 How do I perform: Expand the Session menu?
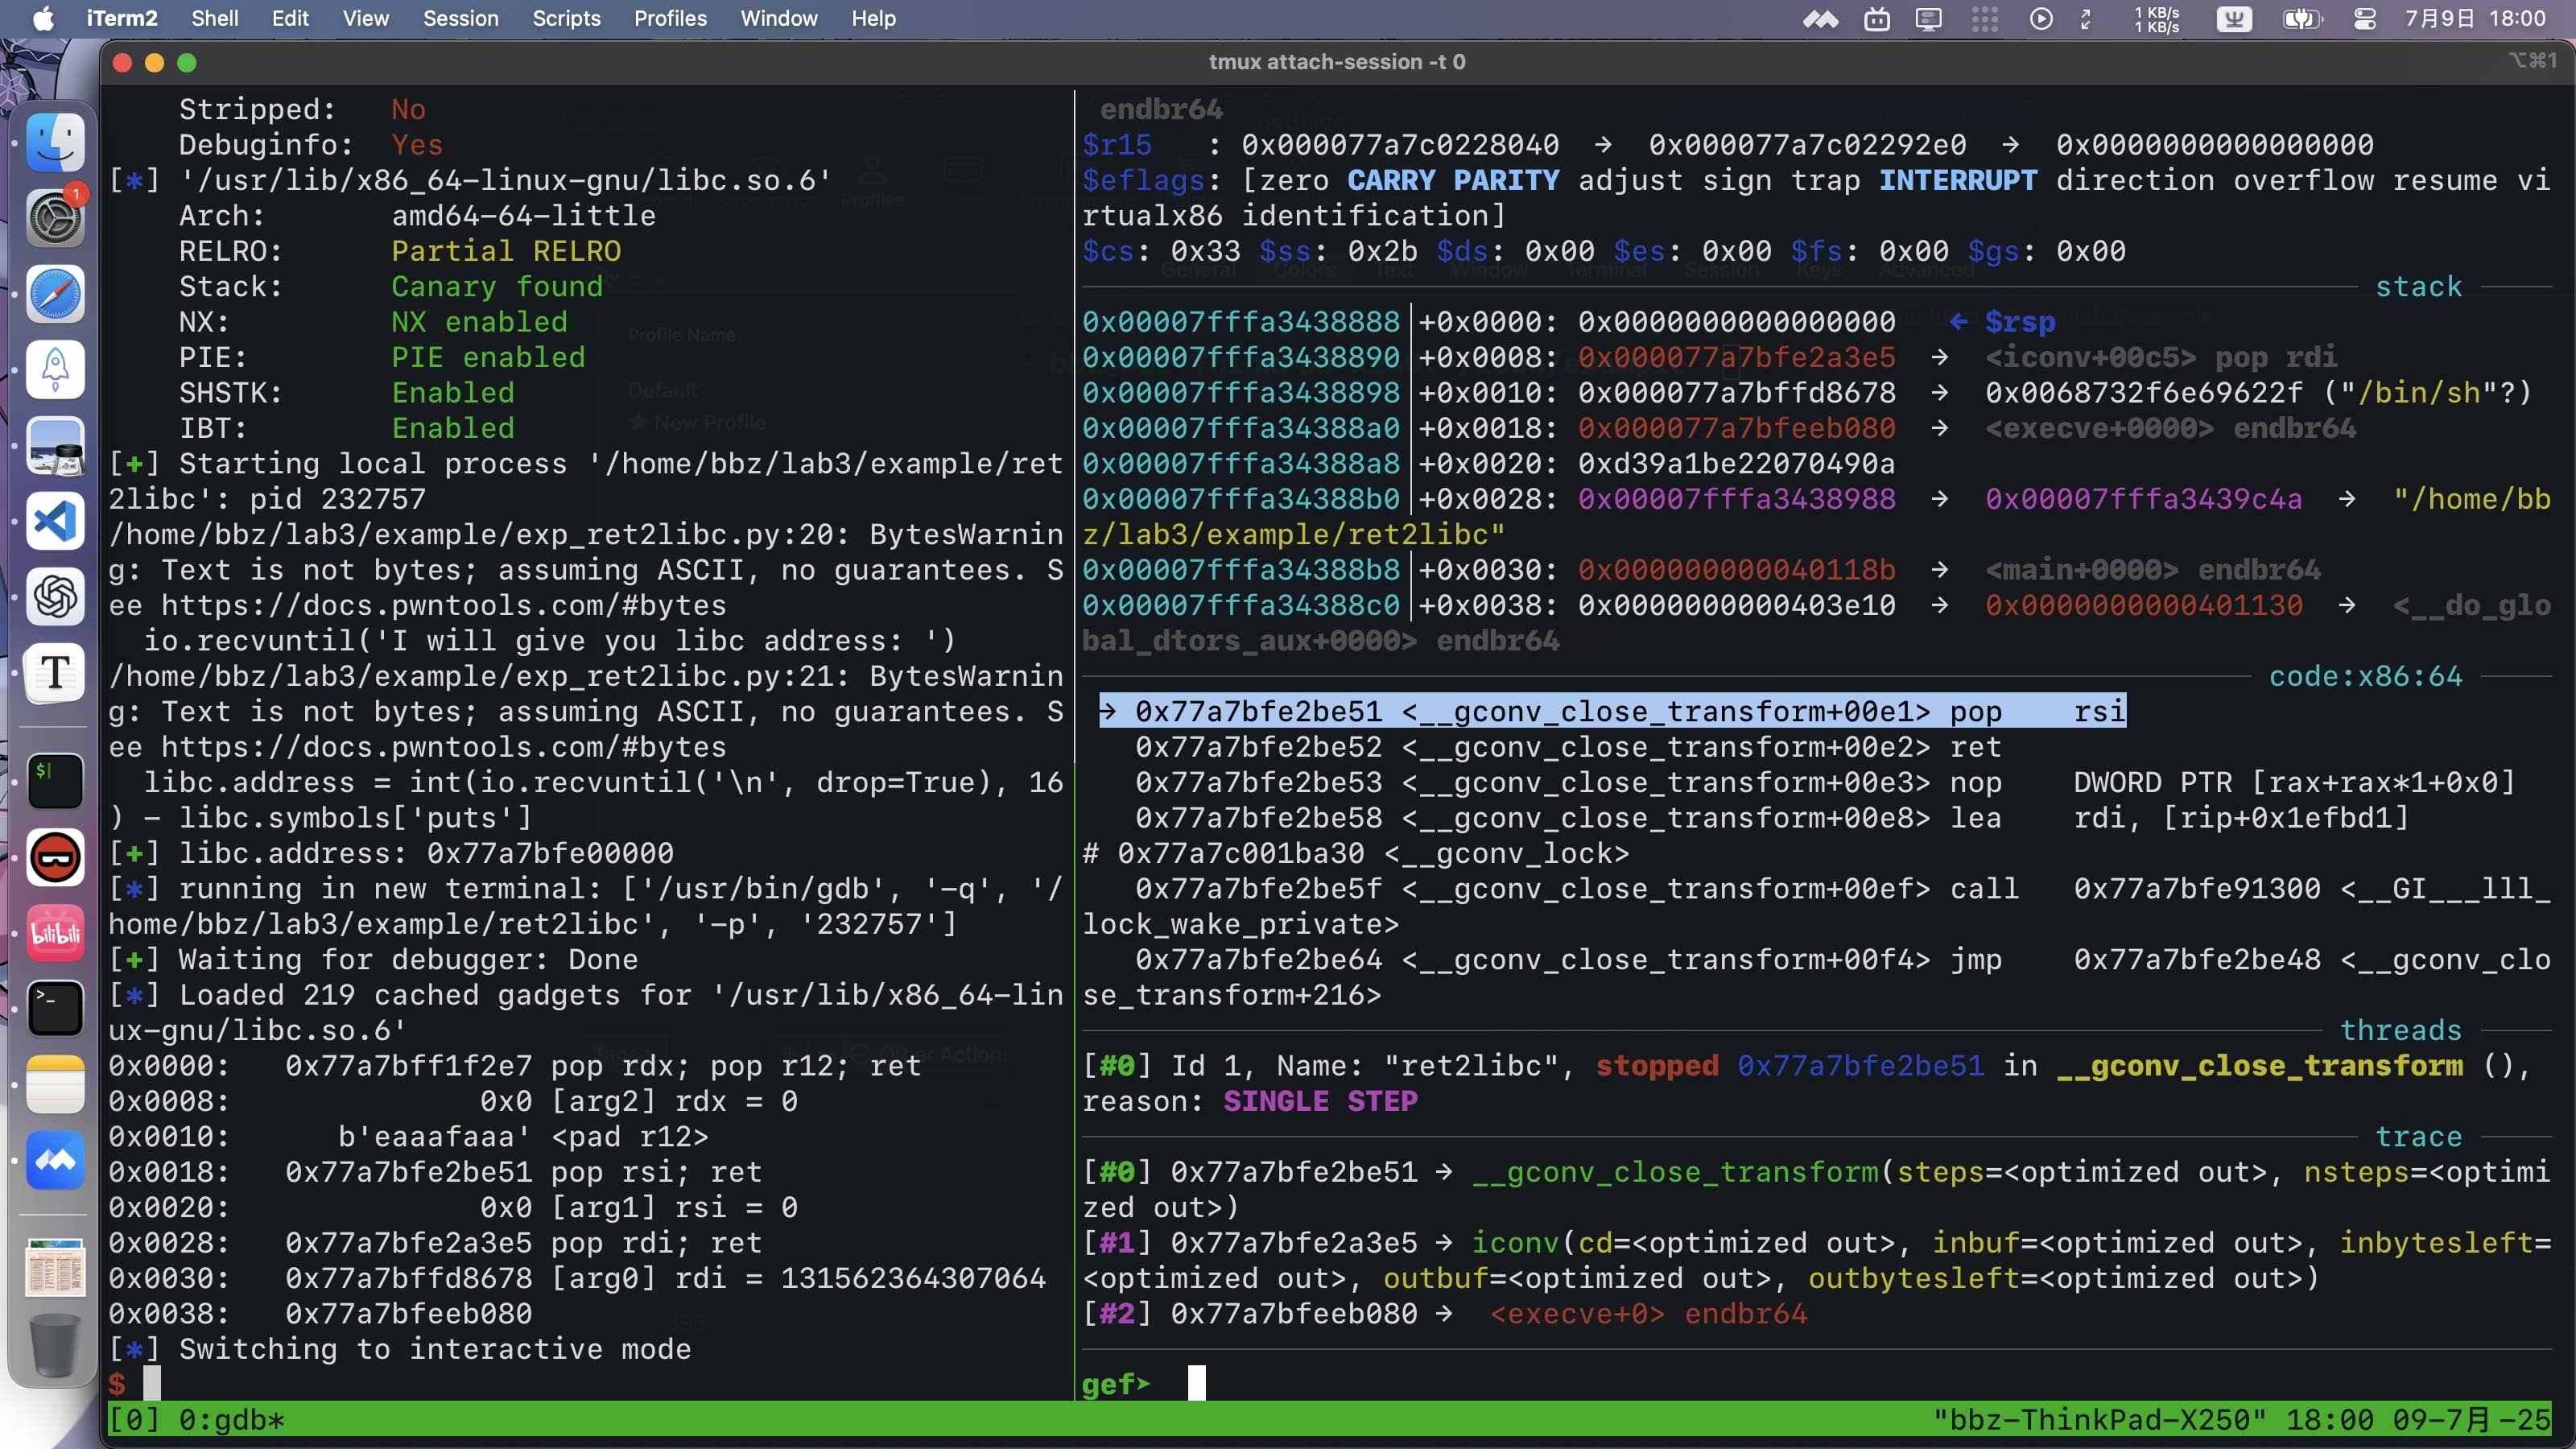click(460, 19)
